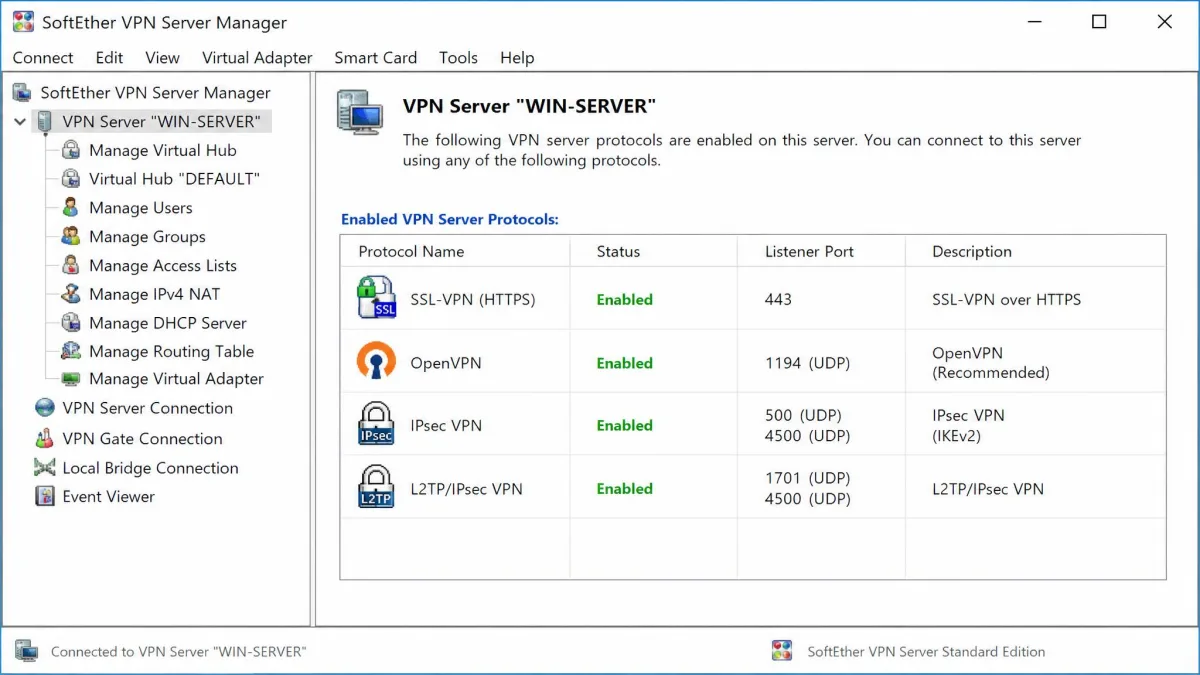Screen dimensions: 1200x675
Task: Select Manage DHCP Server tree item
Action: (168, 323)
